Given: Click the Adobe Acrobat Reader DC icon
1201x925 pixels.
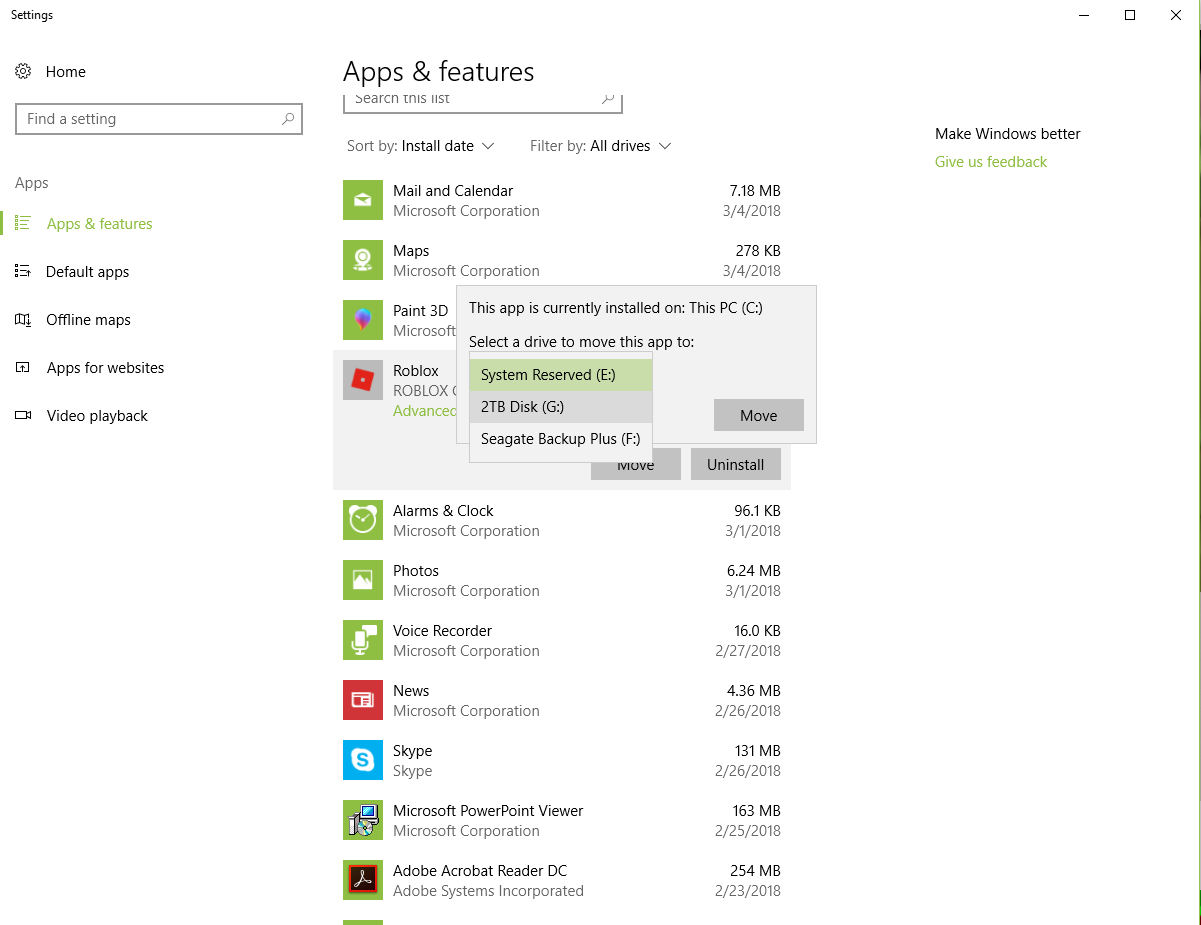Looking at the screenshot, I should 363,880.
